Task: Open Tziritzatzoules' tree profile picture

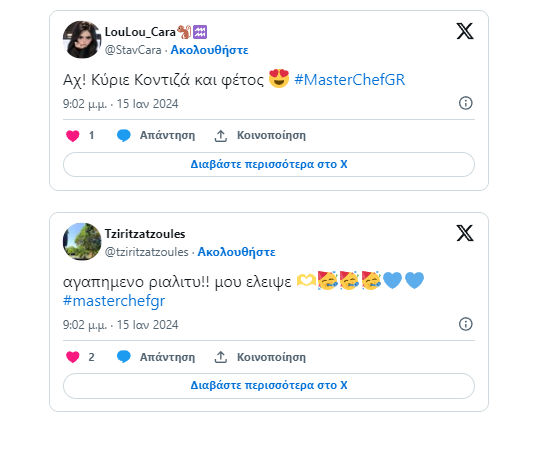Action: pyautogui.click(x=82, y=242)
